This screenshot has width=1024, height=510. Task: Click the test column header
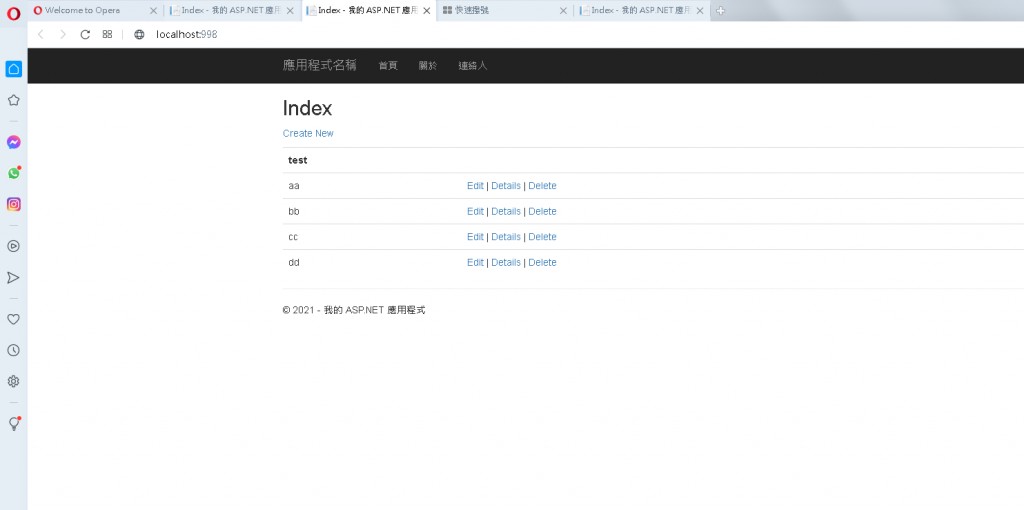coord(298,160)
